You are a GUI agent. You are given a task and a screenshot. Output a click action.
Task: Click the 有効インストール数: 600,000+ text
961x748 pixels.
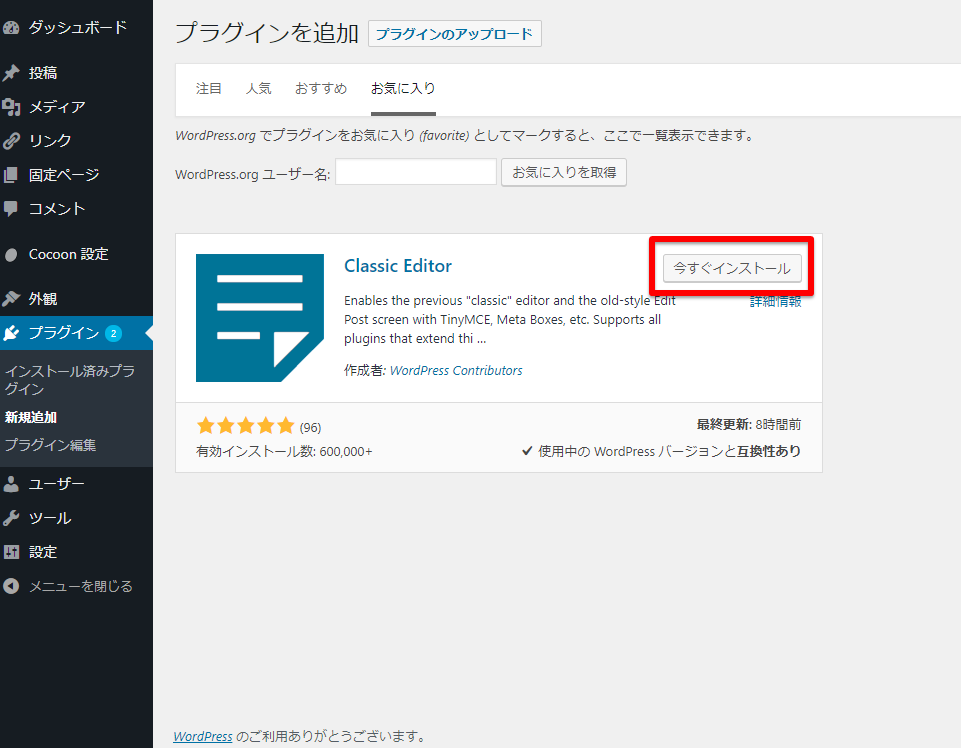[284, 452]
